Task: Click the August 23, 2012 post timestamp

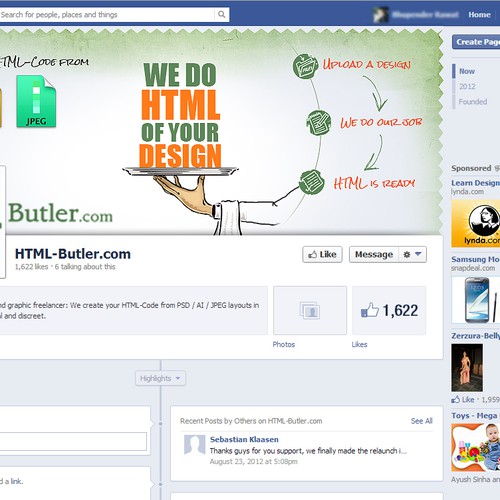Action: point(254,462)
